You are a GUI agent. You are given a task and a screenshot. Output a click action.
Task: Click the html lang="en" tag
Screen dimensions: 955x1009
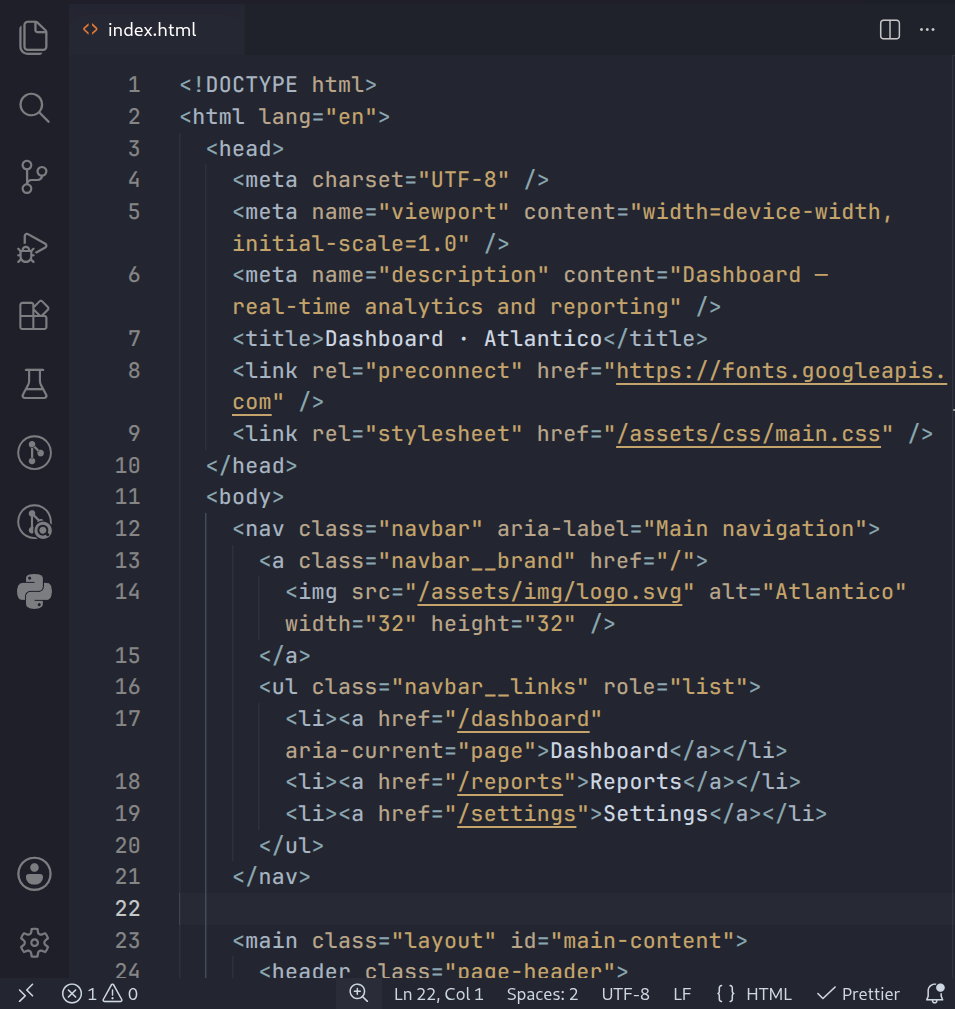(x=285, y=117)
